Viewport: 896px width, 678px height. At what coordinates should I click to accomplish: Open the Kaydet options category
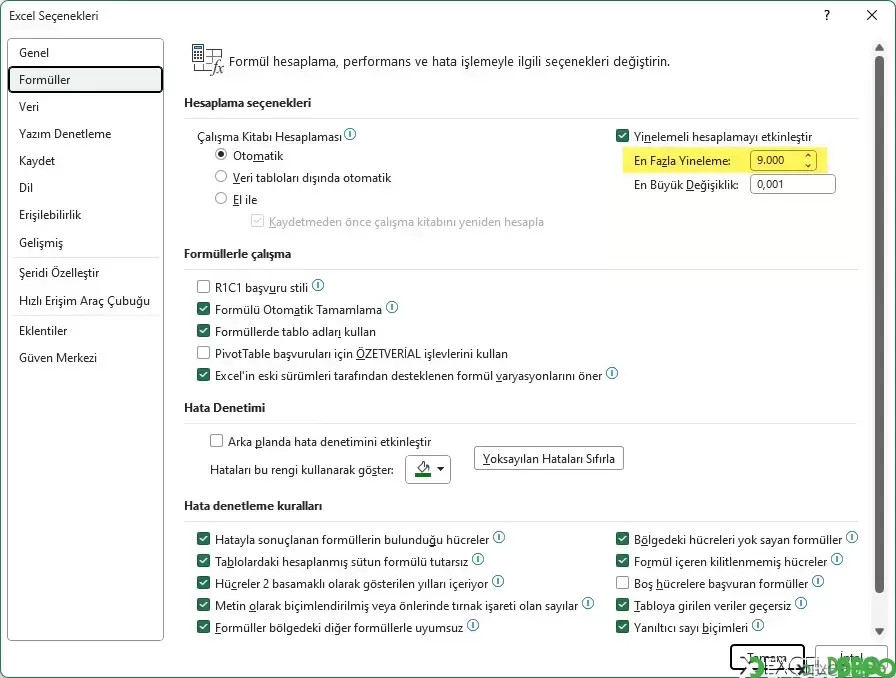[x=86, y=161]
